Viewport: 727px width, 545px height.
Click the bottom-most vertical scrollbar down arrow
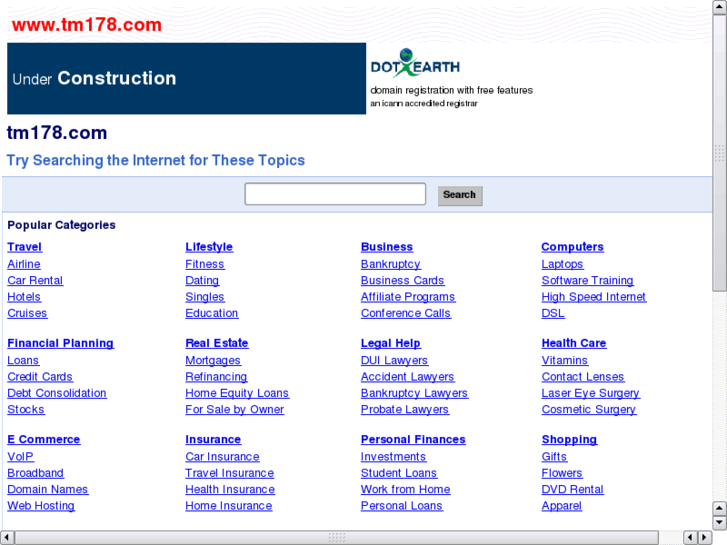tap(719, 523)
